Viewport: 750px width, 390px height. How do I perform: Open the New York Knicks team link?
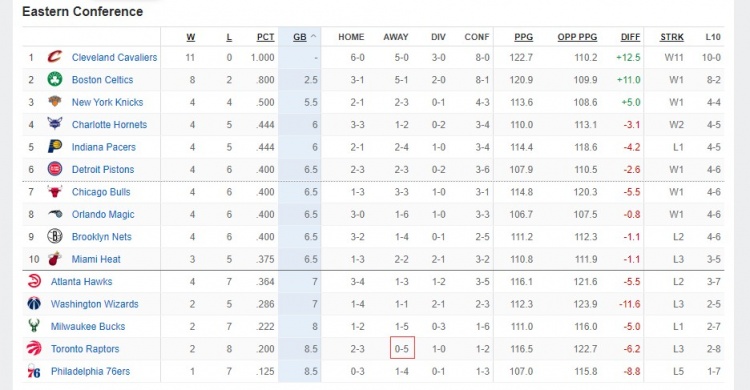(107, 102)
